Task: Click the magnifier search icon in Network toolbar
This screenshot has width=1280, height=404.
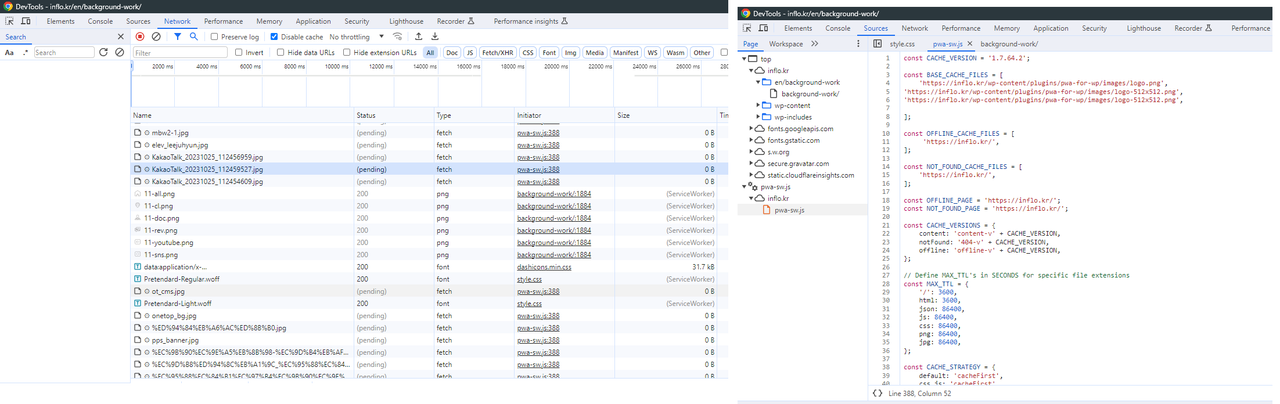Action: [194, 37]
